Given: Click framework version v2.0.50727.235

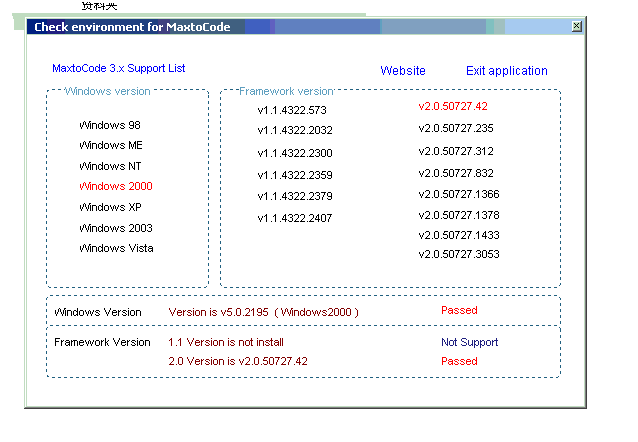Looking at the screenshot, I should (456, 128).
